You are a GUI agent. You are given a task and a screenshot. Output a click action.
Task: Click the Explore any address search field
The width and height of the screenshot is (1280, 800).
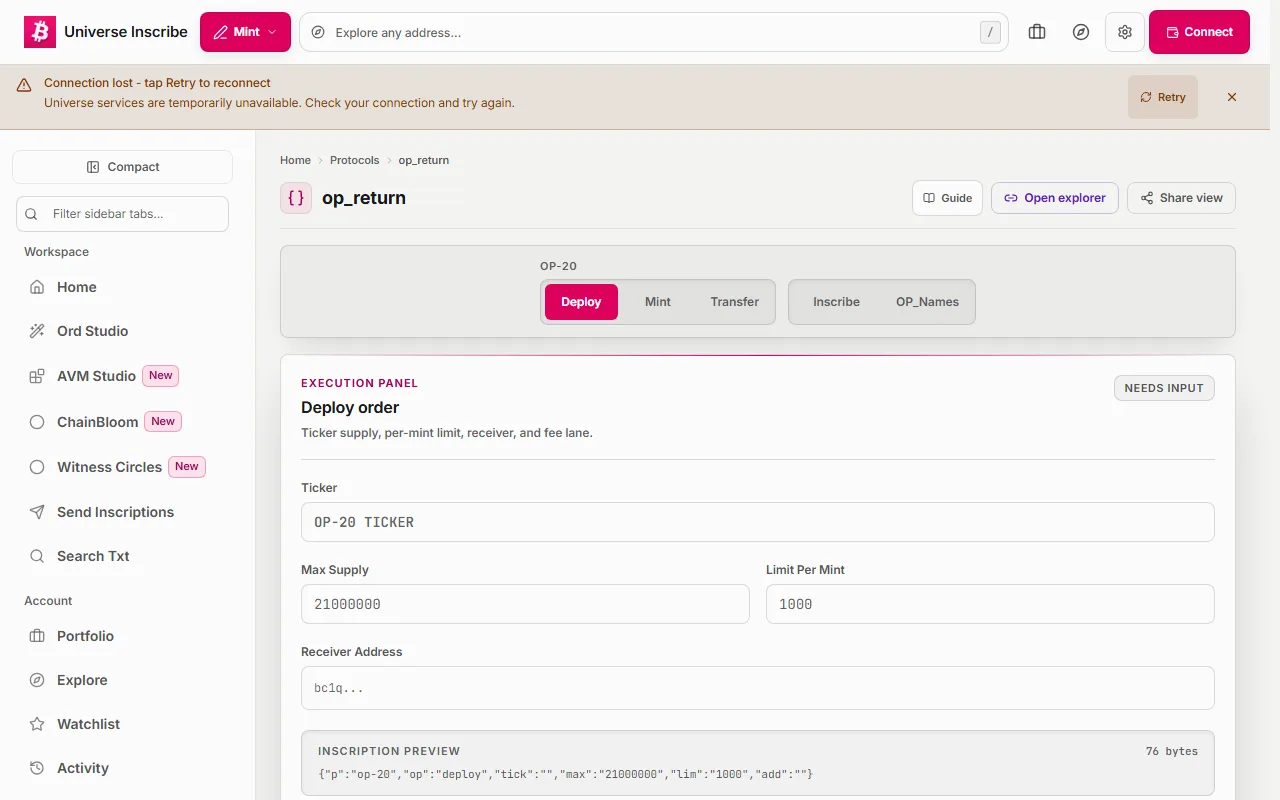click(x=654, y=32)
